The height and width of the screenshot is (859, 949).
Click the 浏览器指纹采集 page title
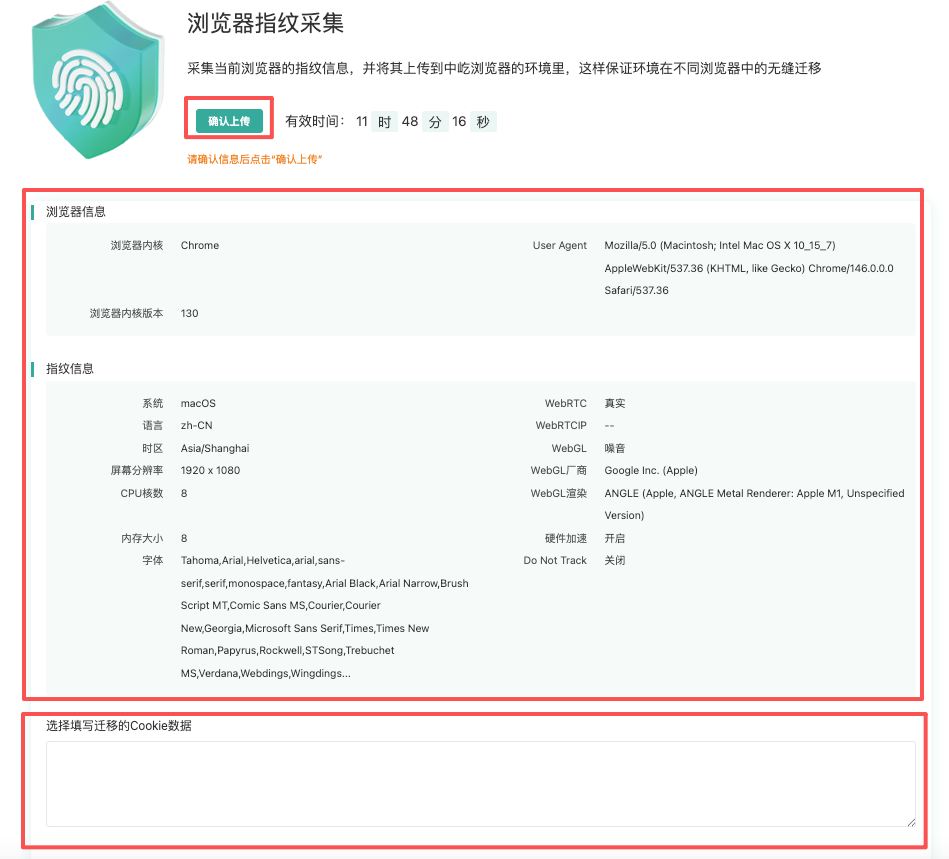click(x=266, y=25)
